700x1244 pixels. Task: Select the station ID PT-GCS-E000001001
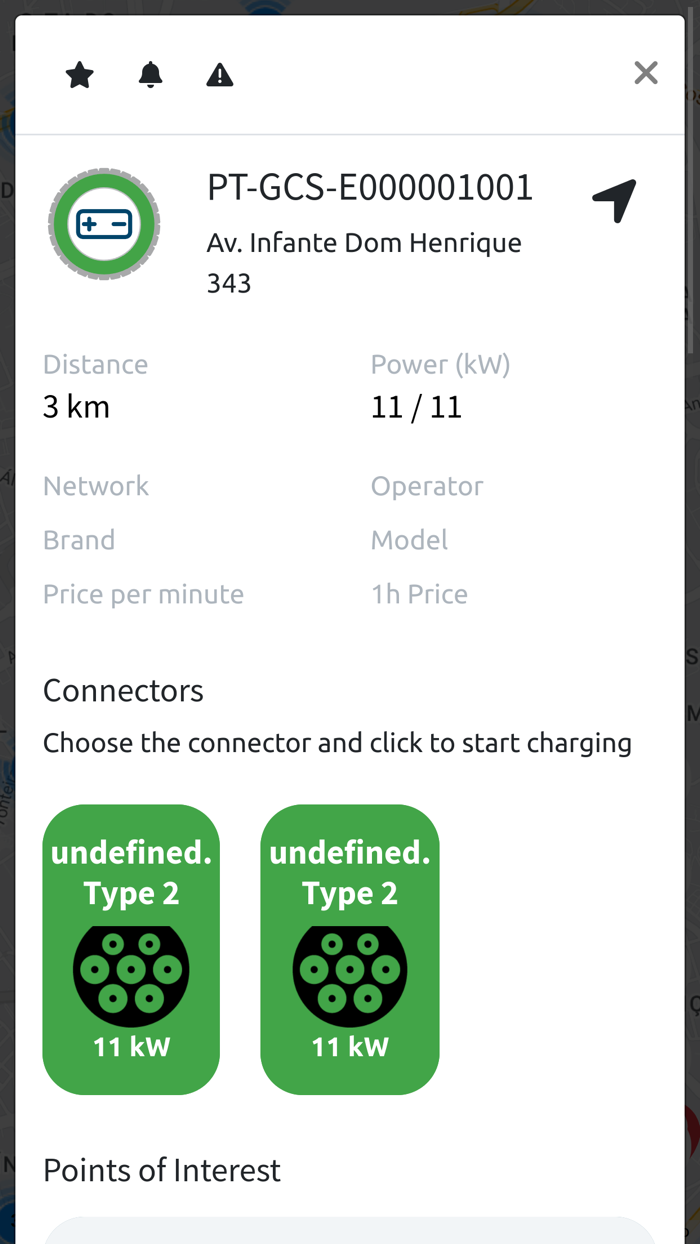[369, 188]
